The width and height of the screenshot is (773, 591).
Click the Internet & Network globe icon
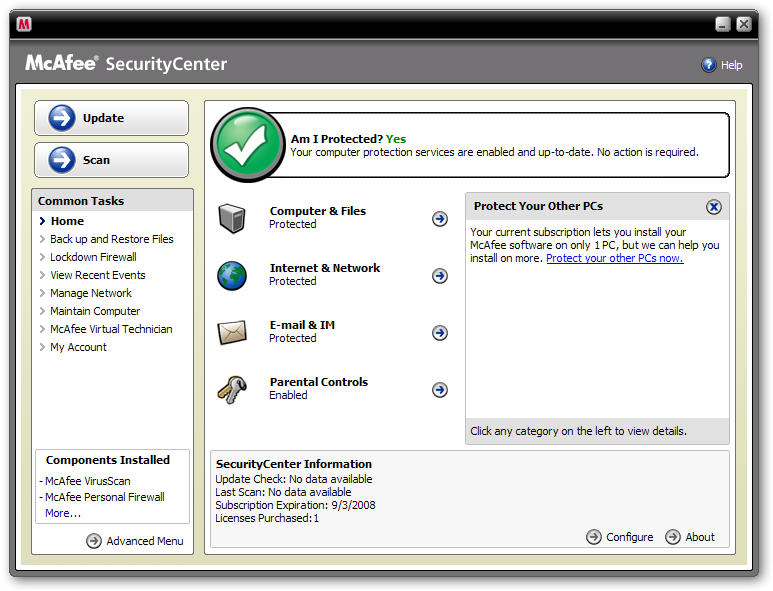pyautogui.click(x=232, y=275)
